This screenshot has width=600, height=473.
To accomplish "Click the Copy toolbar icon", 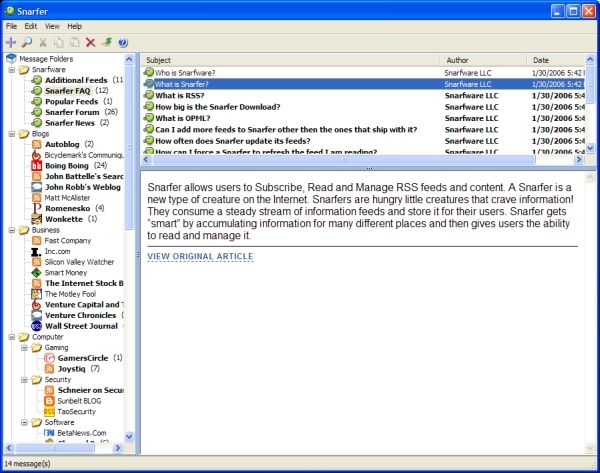I will 59,42.
